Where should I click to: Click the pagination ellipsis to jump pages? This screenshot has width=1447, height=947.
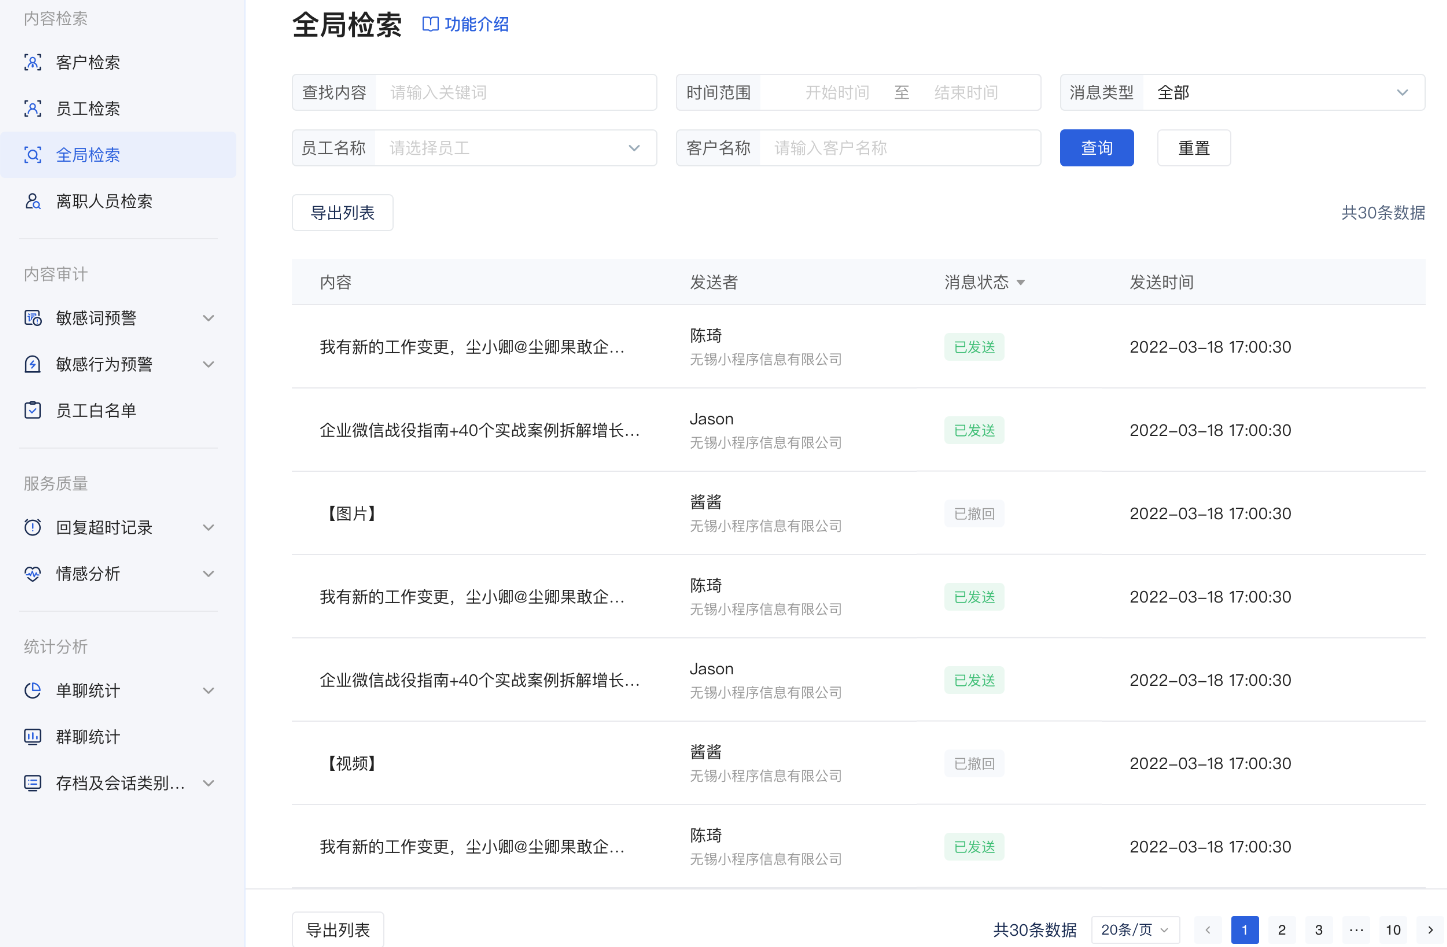(1356, 930)
